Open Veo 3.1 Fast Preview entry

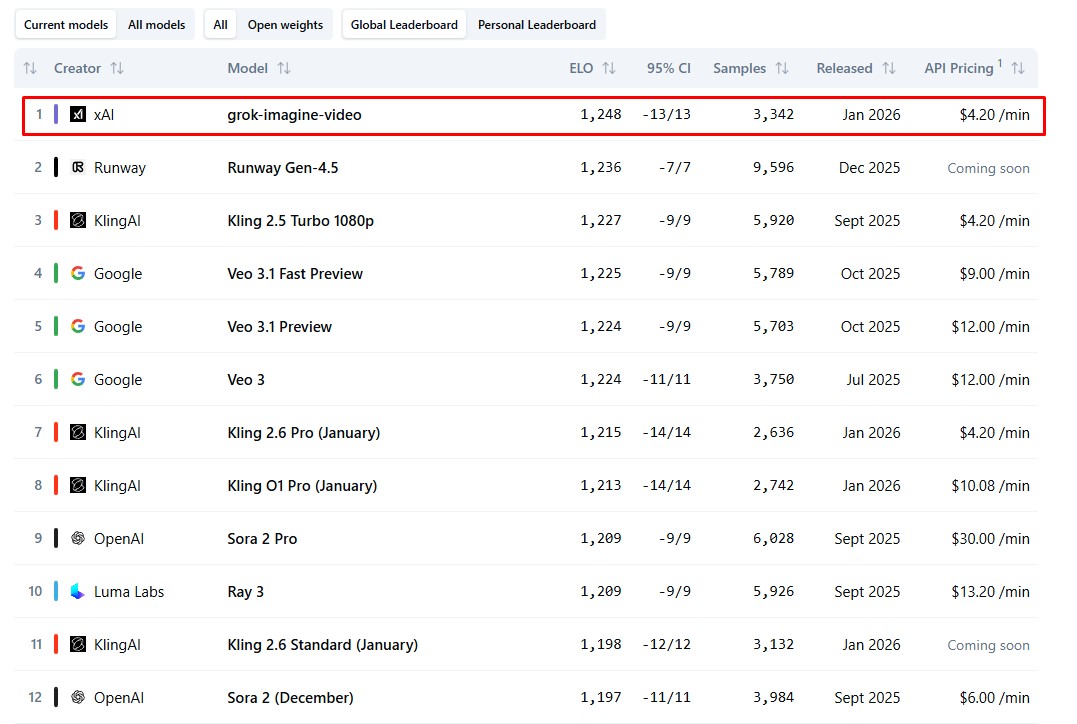click(295, 273)
